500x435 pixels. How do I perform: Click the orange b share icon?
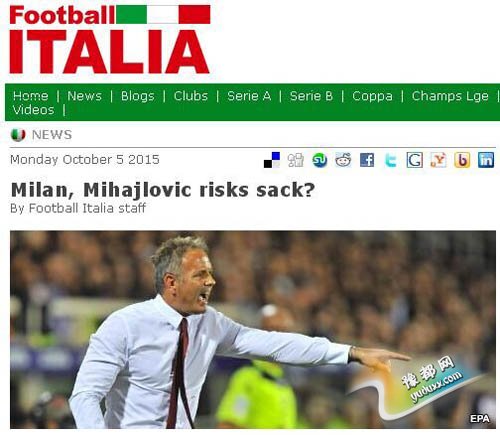(462, 160)
